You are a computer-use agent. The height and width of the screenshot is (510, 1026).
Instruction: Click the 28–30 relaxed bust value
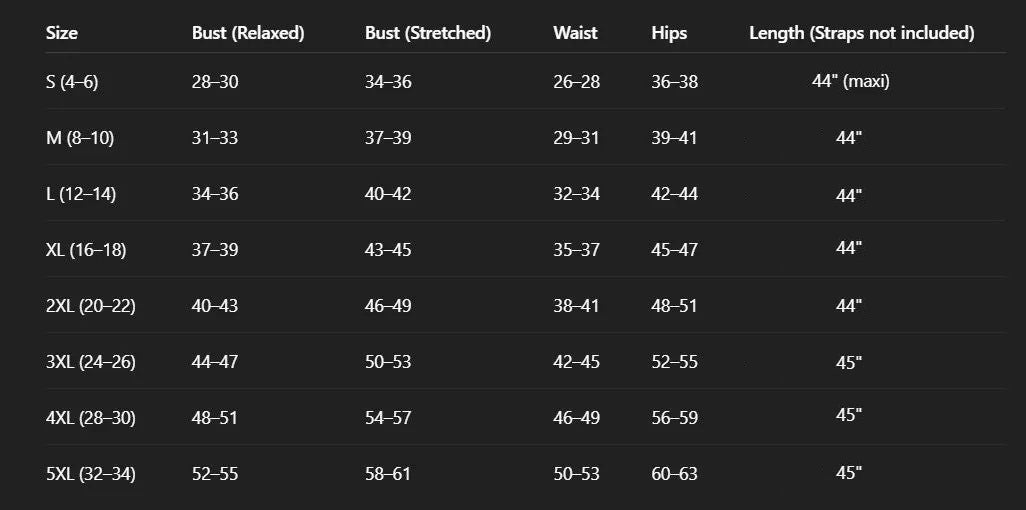215,82
